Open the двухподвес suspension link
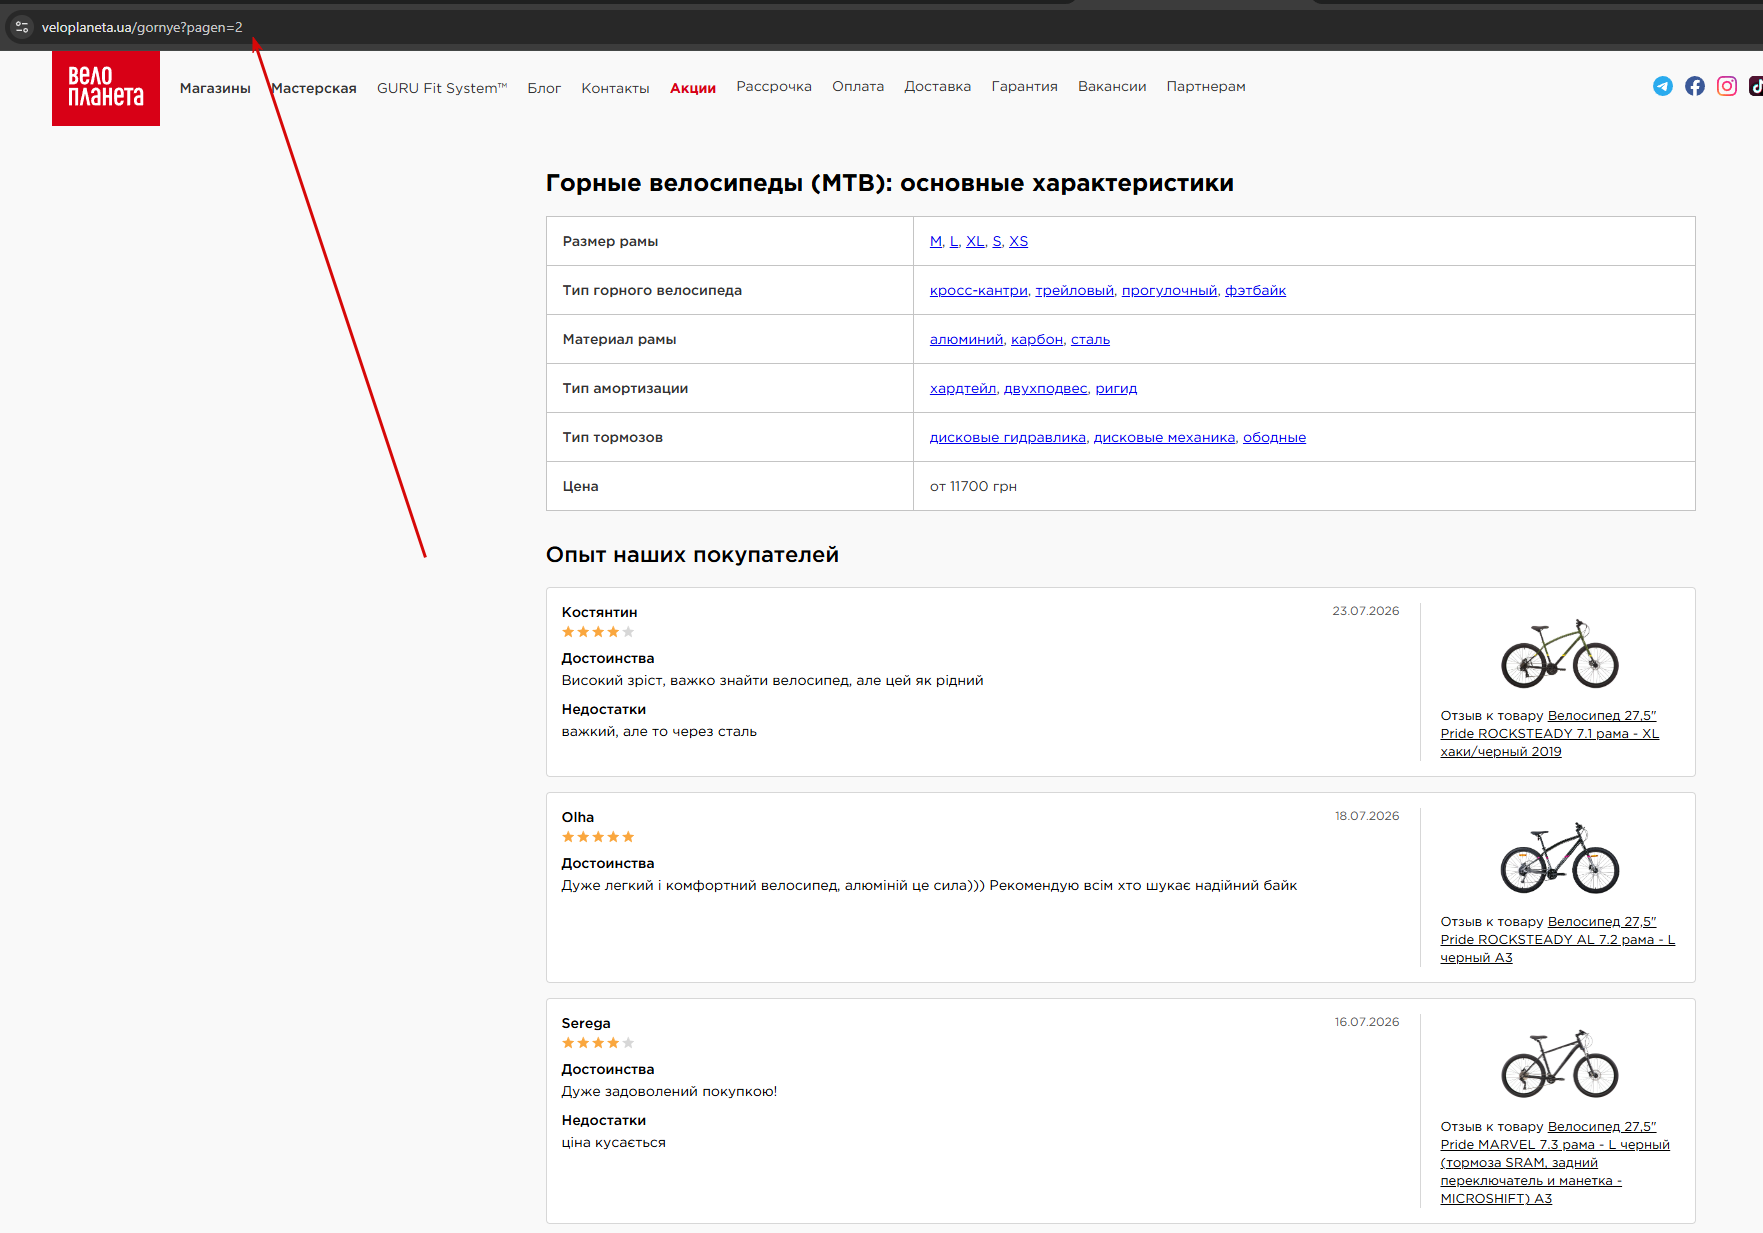Screen dimensions: 1763x1233 (x=1045, y=388)
